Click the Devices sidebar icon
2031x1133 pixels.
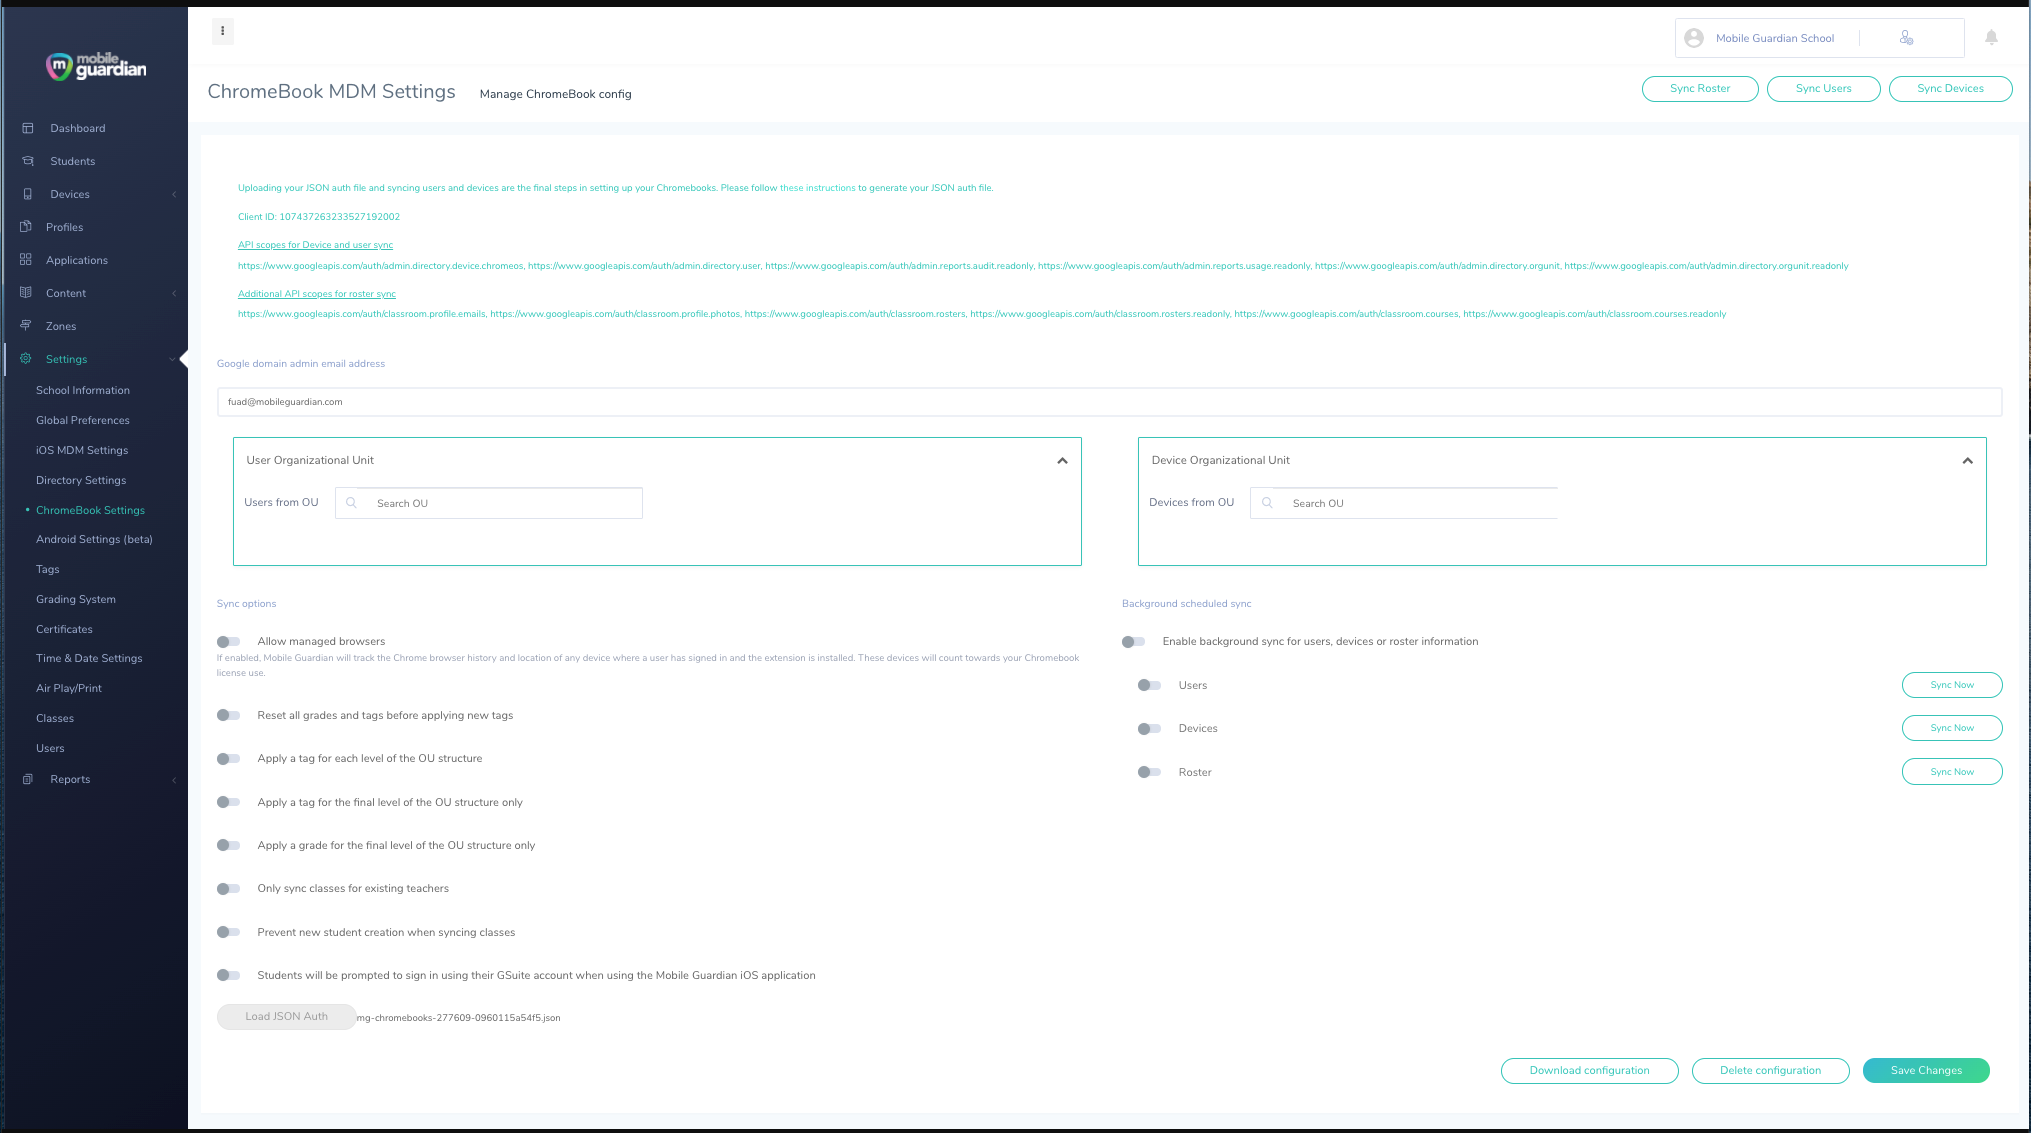(28, 194)
